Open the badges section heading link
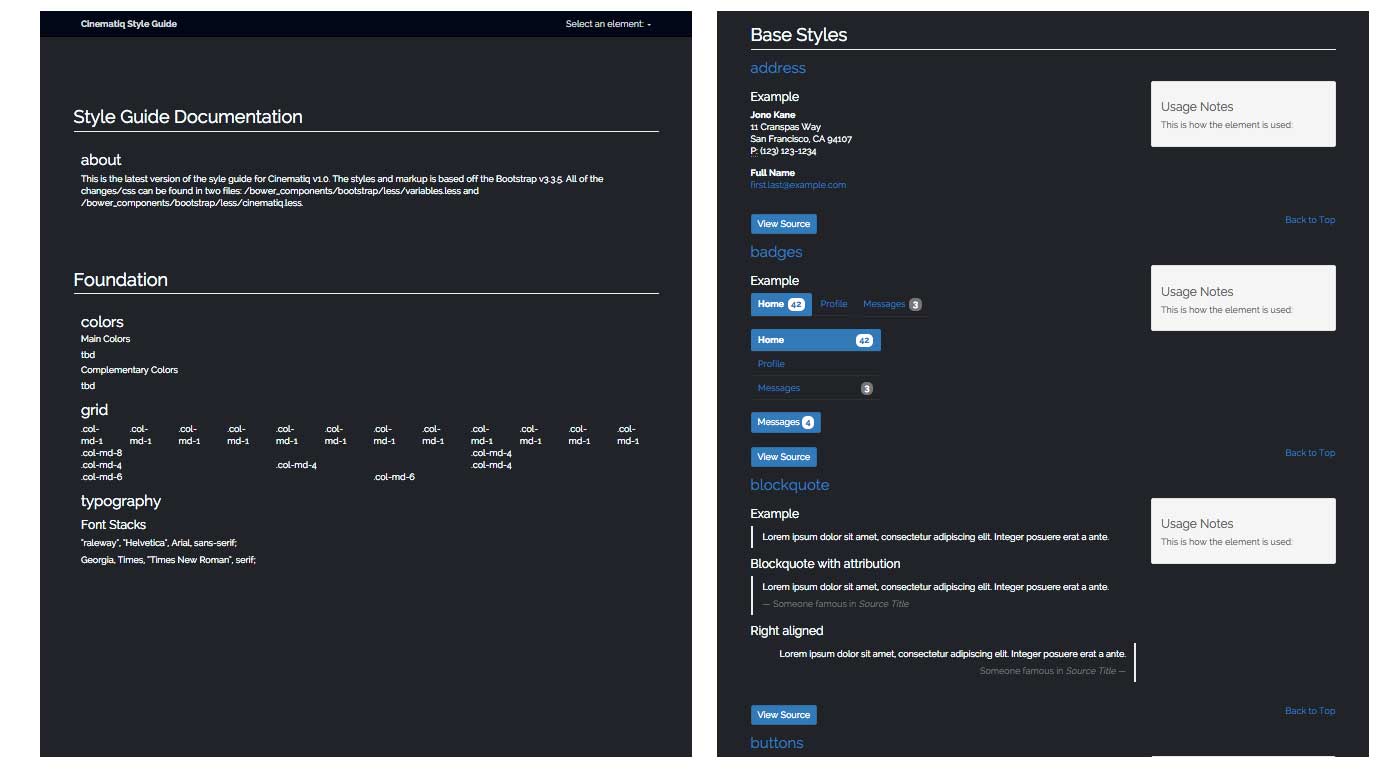The height and width of the screenshot is (782, 1400). coord(776,252)
